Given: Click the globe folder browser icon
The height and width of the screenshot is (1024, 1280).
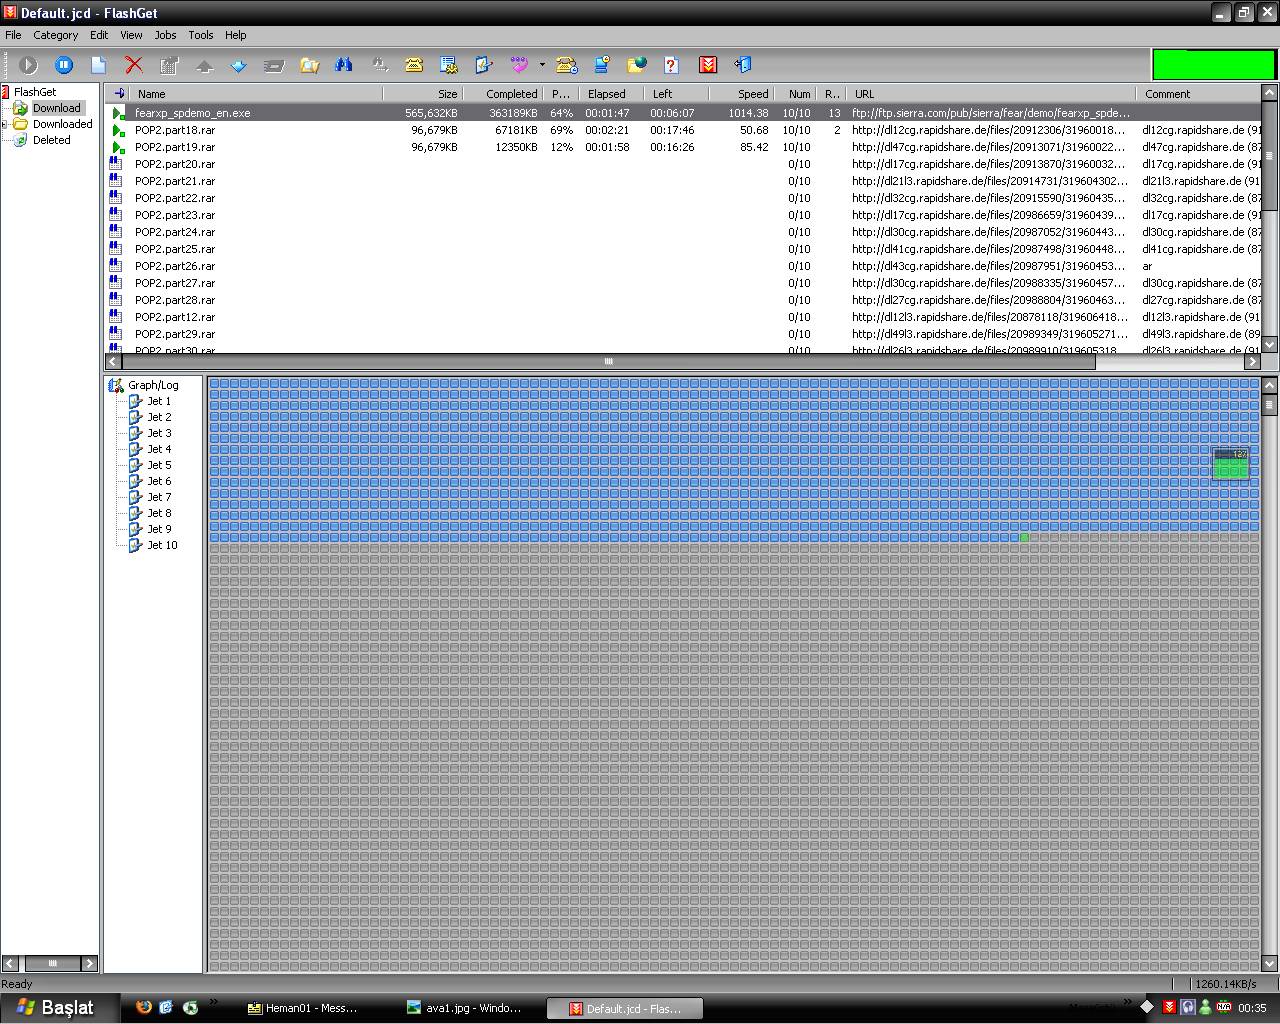Looking at the screenshot, I should point(637,65).
